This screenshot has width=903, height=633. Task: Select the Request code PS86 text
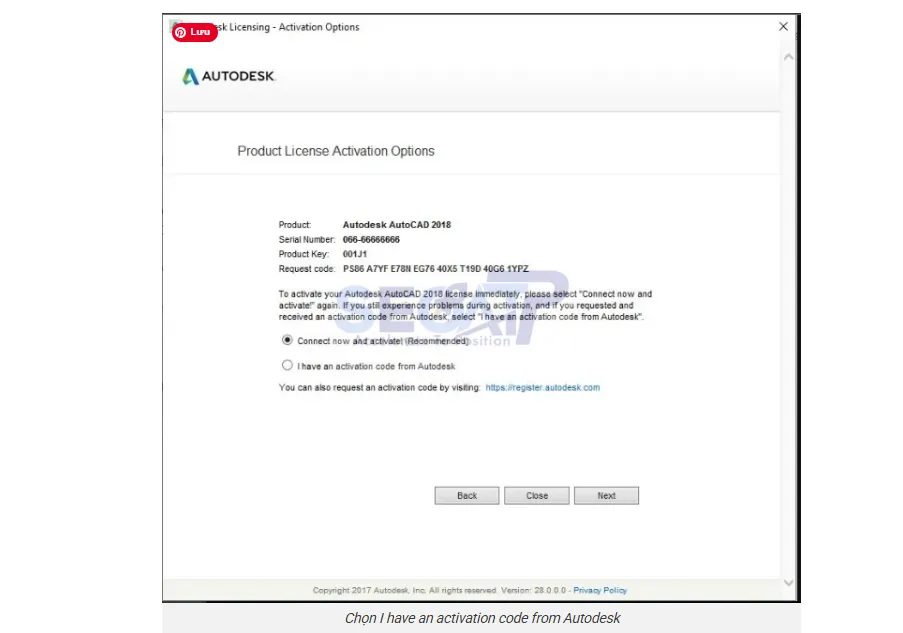353,268
